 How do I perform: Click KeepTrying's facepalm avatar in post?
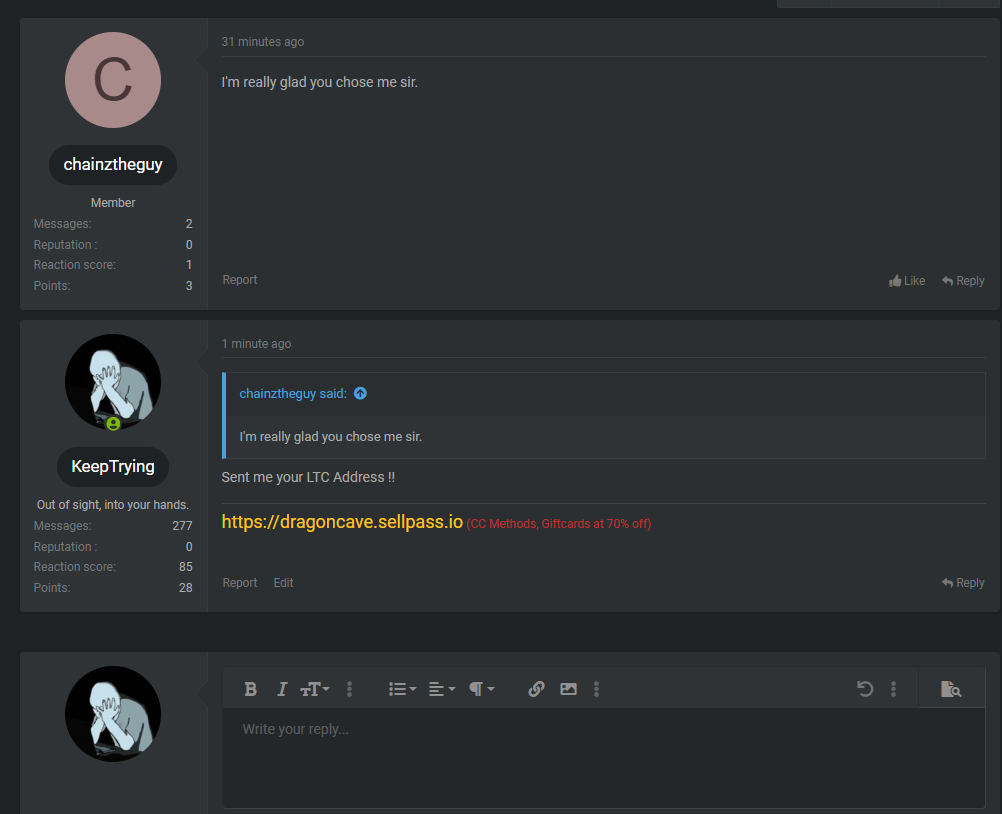click(x=113, y=381)
